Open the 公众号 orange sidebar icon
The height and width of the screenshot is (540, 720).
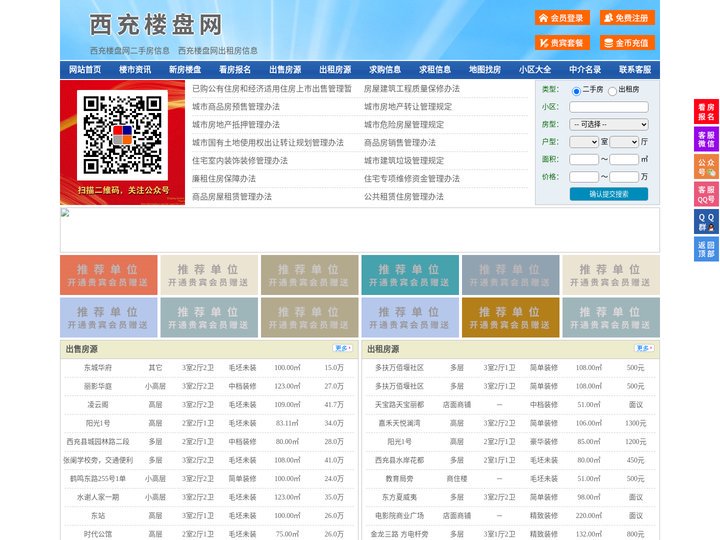coord(706,167)
